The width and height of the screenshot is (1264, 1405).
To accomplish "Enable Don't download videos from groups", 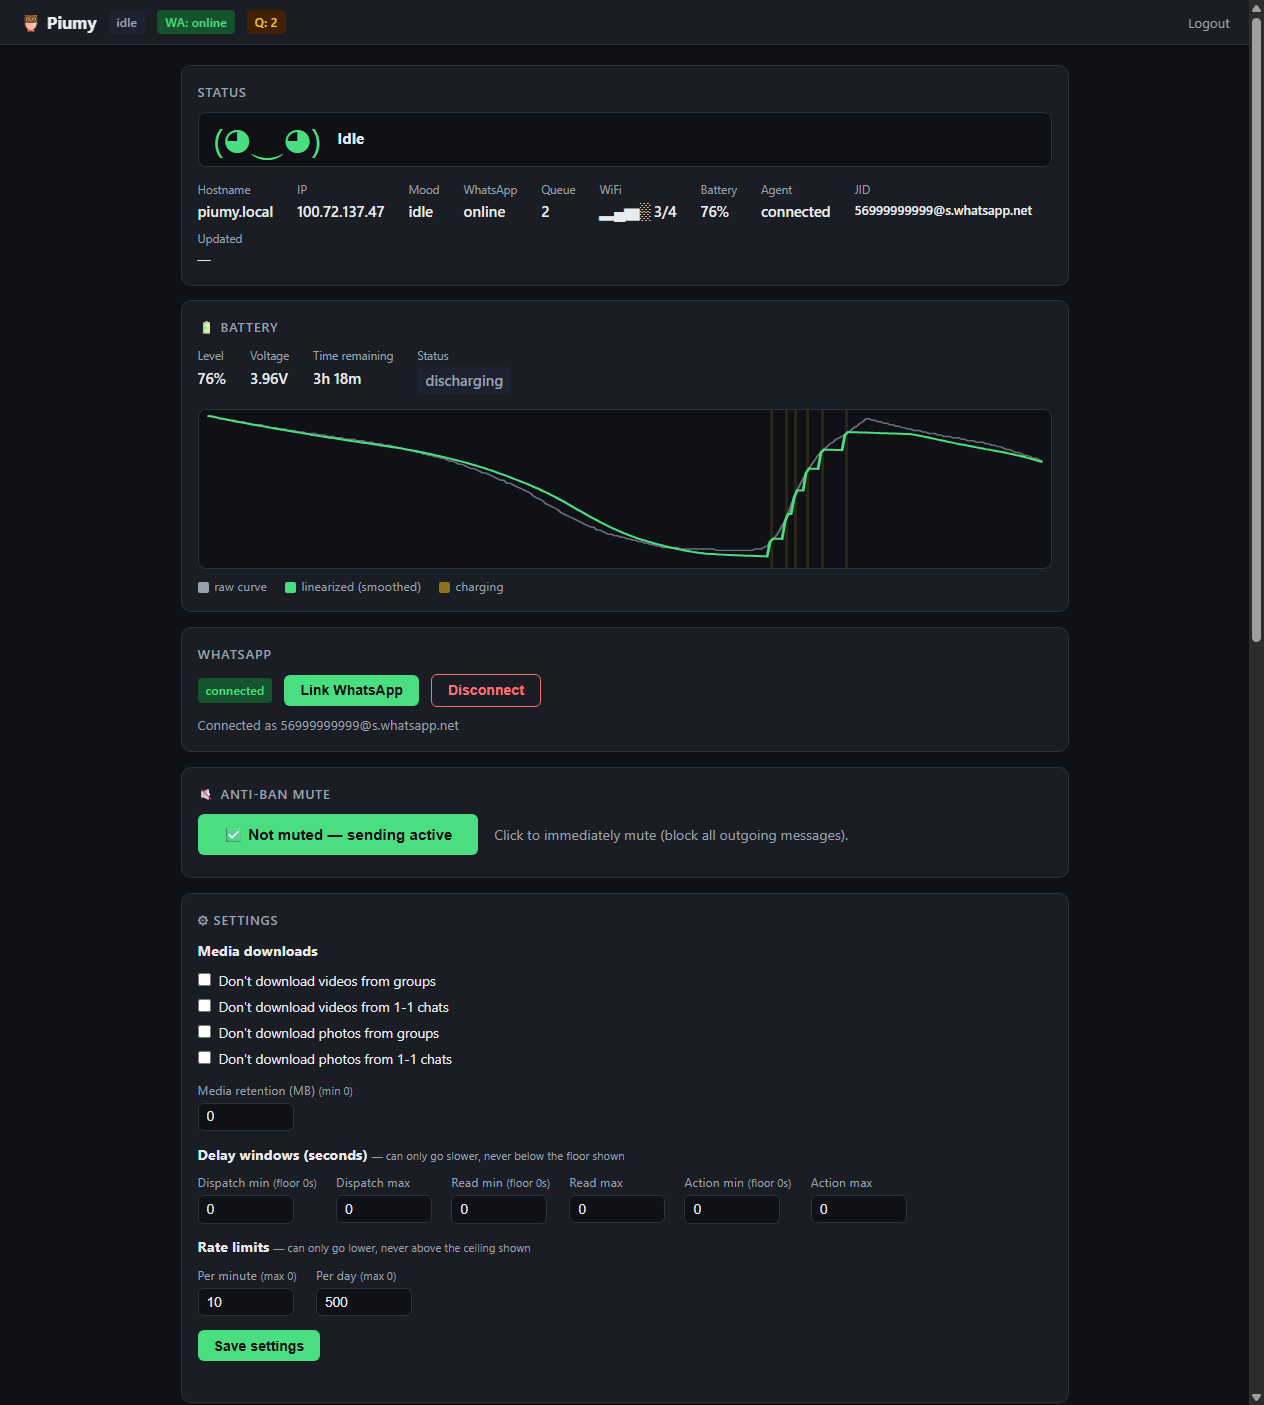I will tap(204, 980).
